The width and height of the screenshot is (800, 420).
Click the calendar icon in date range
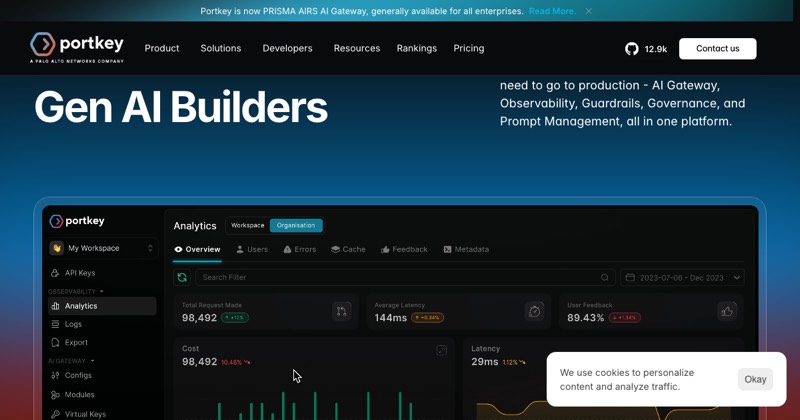[x=630, y=278]
